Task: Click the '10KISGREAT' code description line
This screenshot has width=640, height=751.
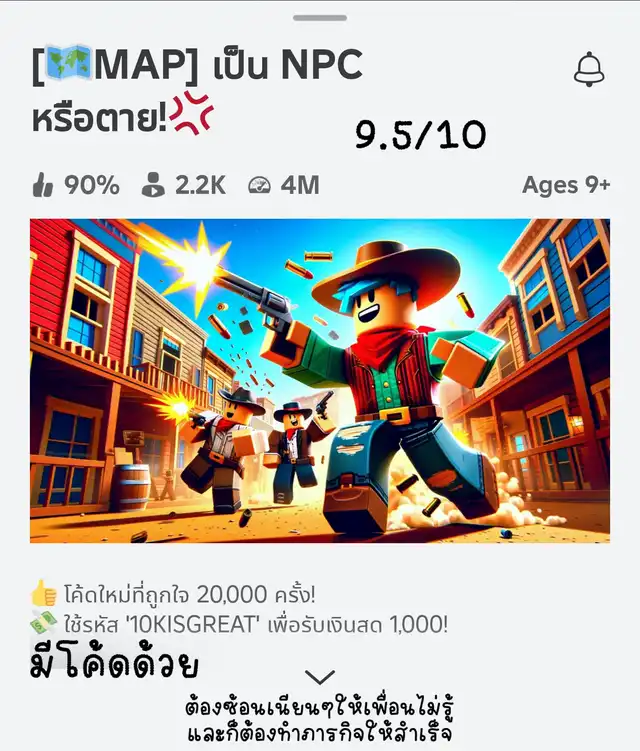Action: (256, 625)
